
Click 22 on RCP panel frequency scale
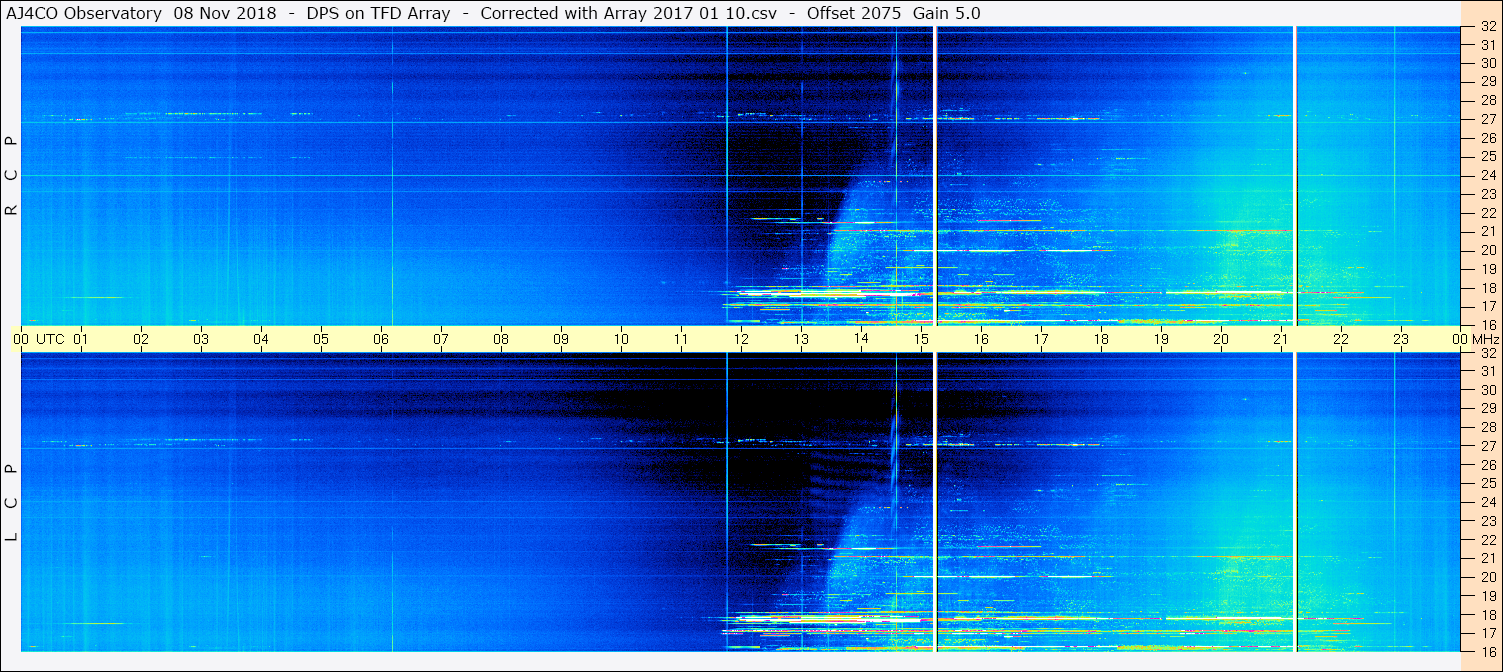click(x=1488, y=213)
